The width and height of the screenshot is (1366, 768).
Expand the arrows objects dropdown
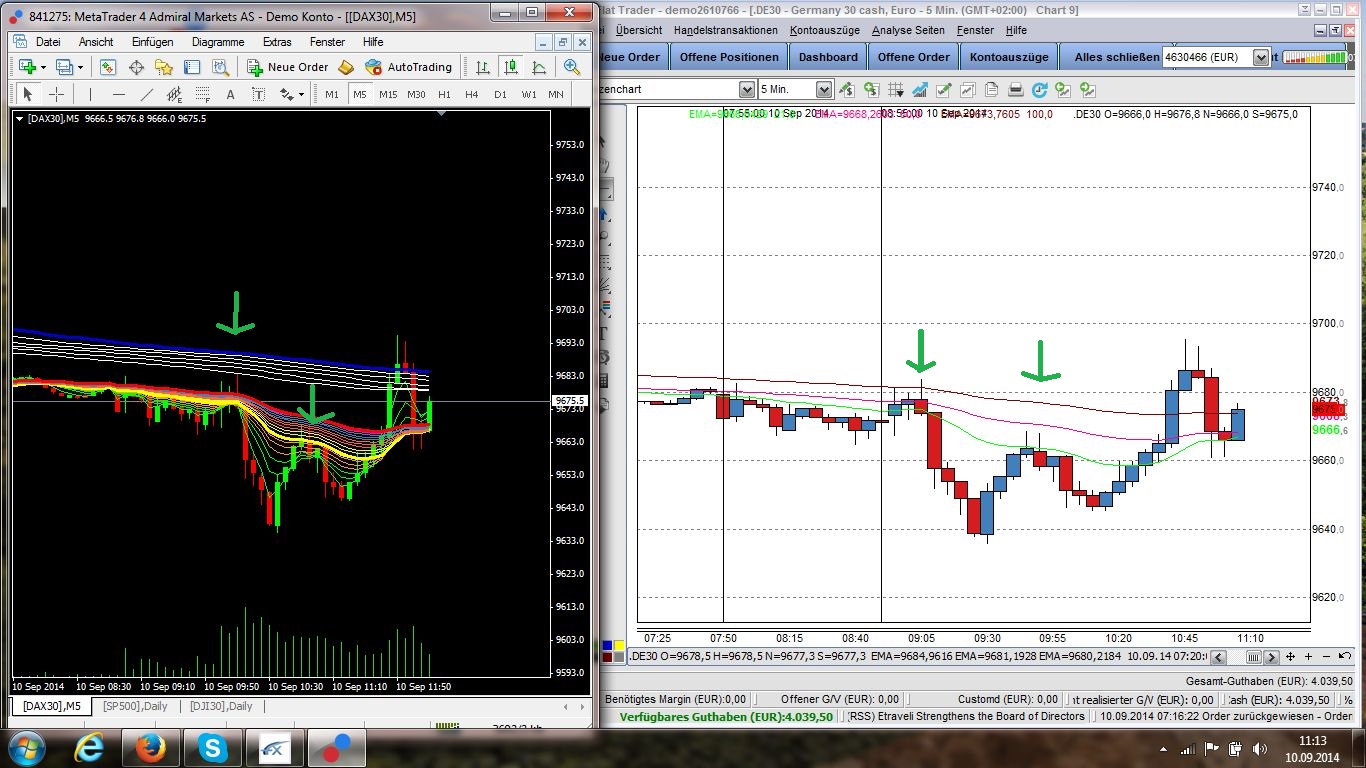coord(301,95)
